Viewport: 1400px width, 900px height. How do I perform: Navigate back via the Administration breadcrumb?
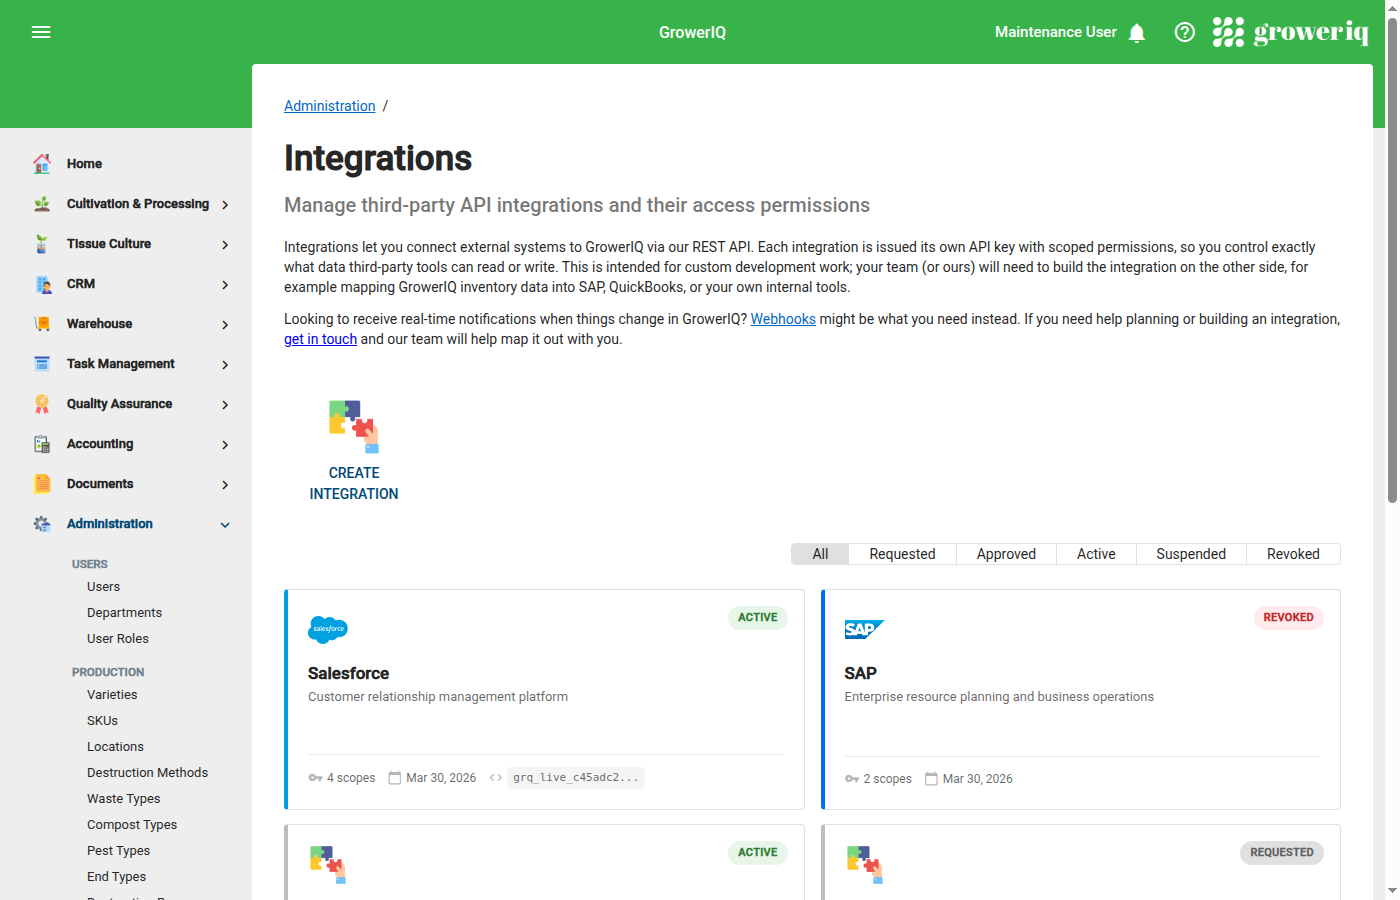[329, 105]
